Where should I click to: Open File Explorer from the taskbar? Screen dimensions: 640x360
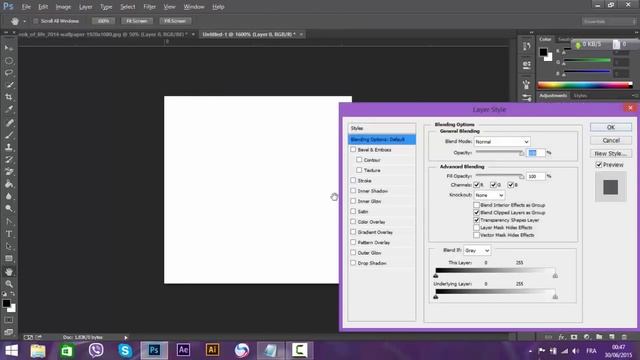tap(38, 350)
